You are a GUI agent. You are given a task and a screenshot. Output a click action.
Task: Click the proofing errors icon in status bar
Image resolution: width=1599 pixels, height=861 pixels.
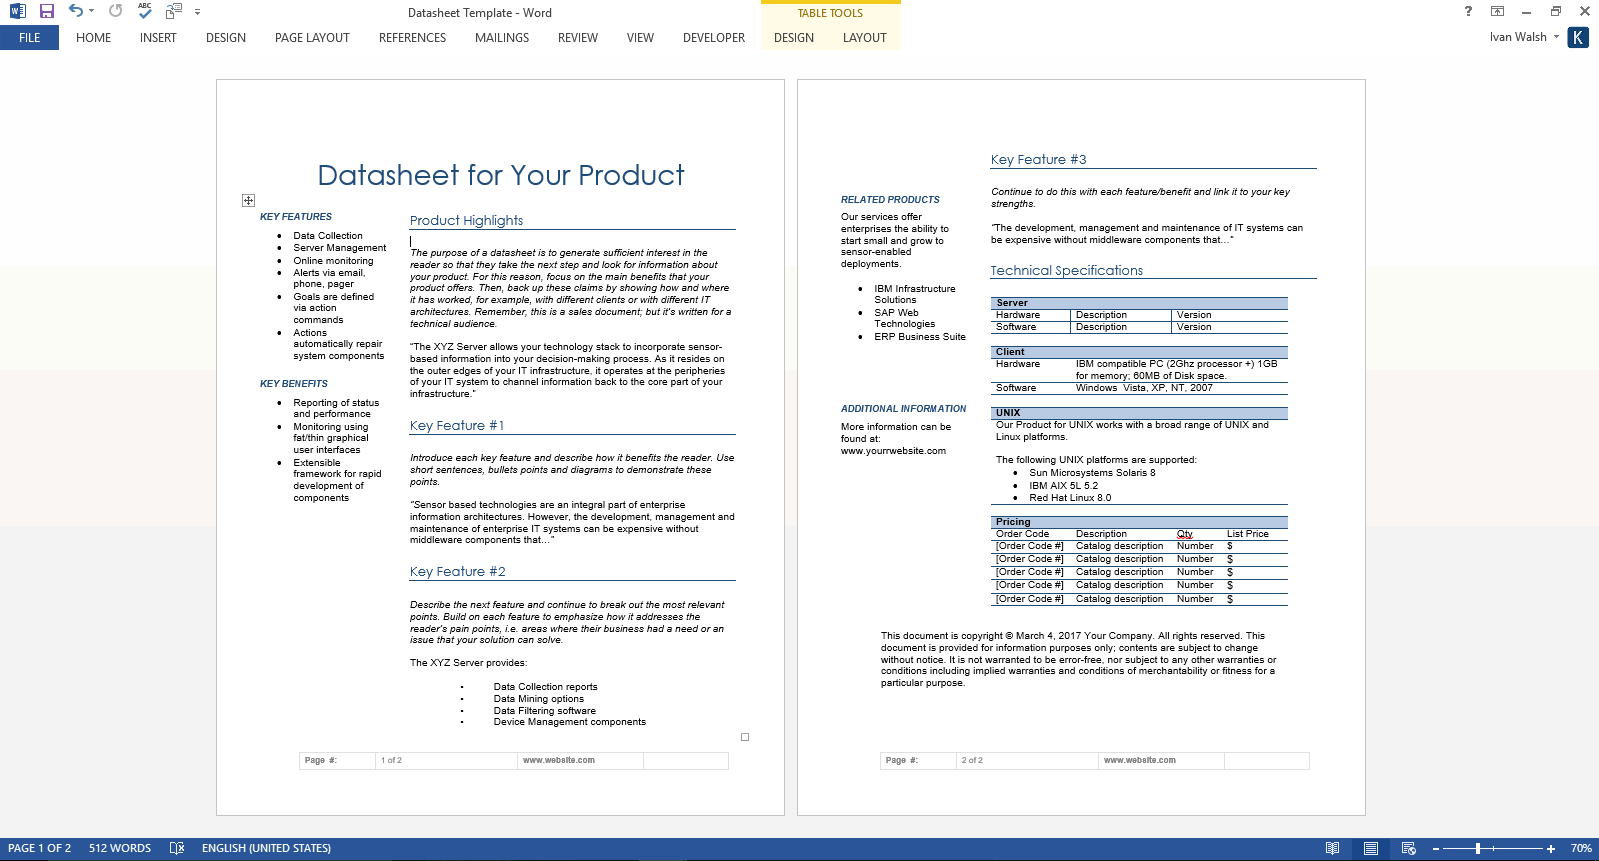[x=177, y=848]
